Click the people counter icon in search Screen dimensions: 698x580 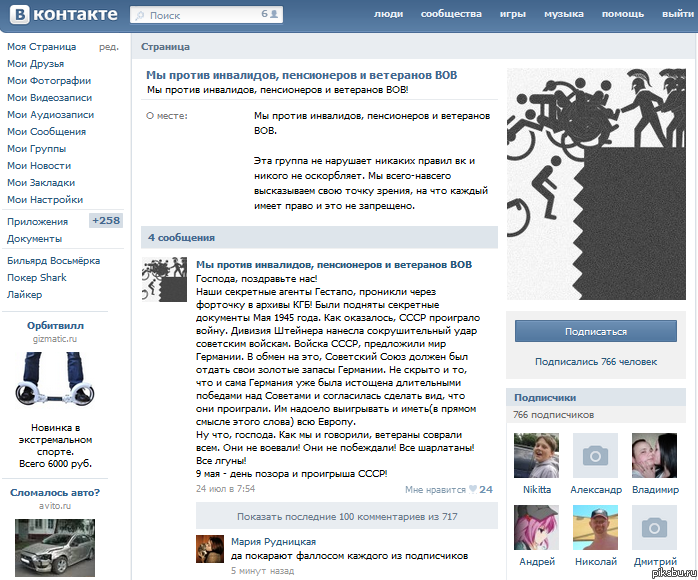click(274, 14)
